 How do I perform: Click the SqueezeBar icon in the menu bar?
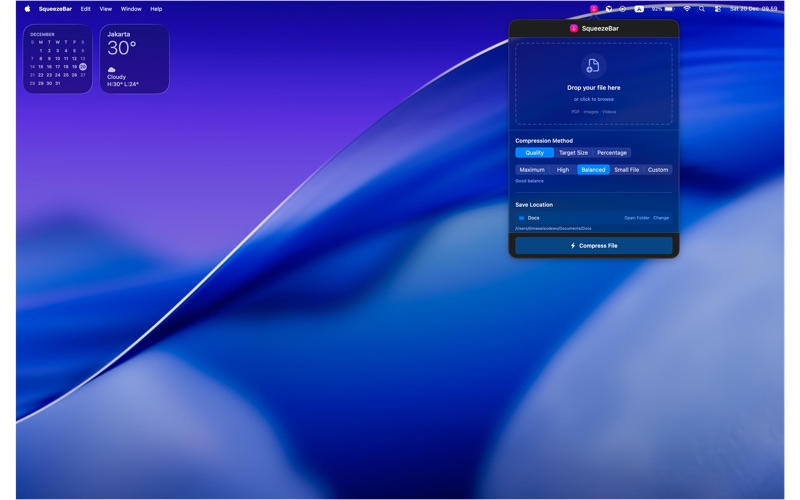pos(594,9)
